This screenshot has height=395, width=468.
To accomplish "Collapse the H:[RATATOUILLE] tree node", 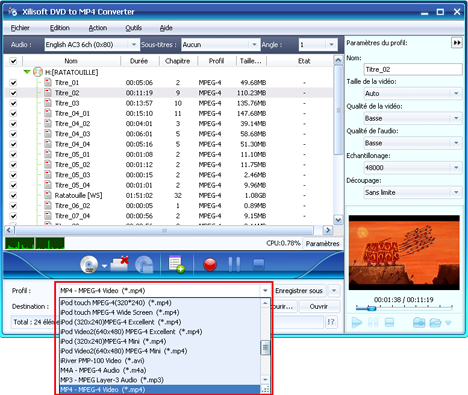I will [27, 72].
